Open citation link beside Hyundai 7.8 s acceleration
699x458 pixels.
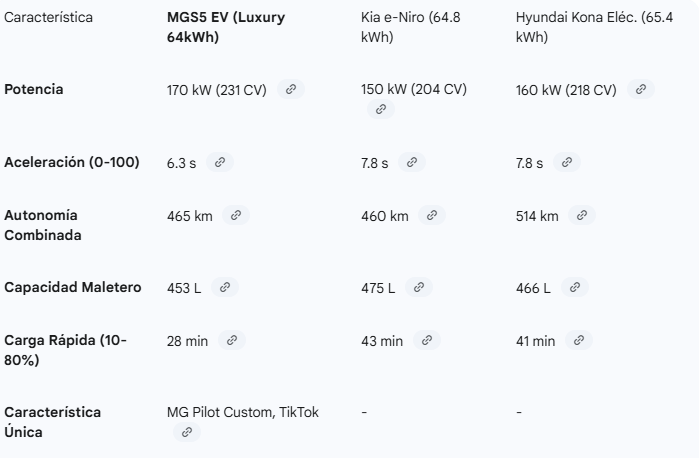tap(567, 162)
